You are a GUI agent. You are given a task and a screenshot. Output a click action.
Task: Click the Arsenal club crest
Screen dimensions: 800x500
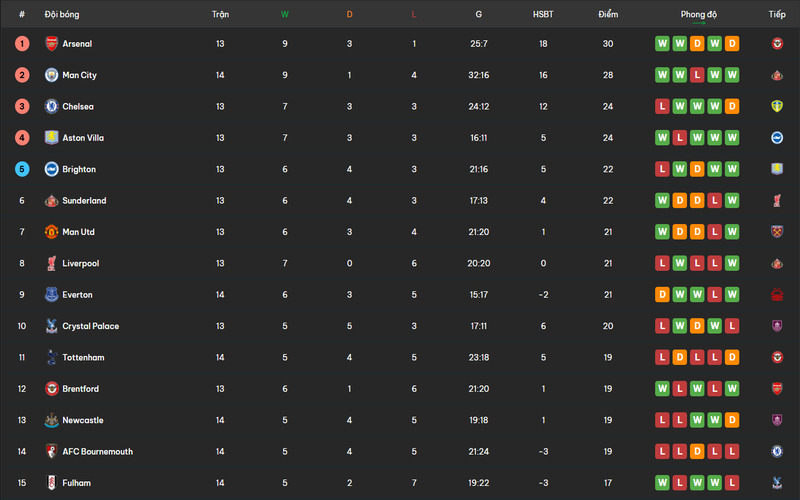coord(51,44)
